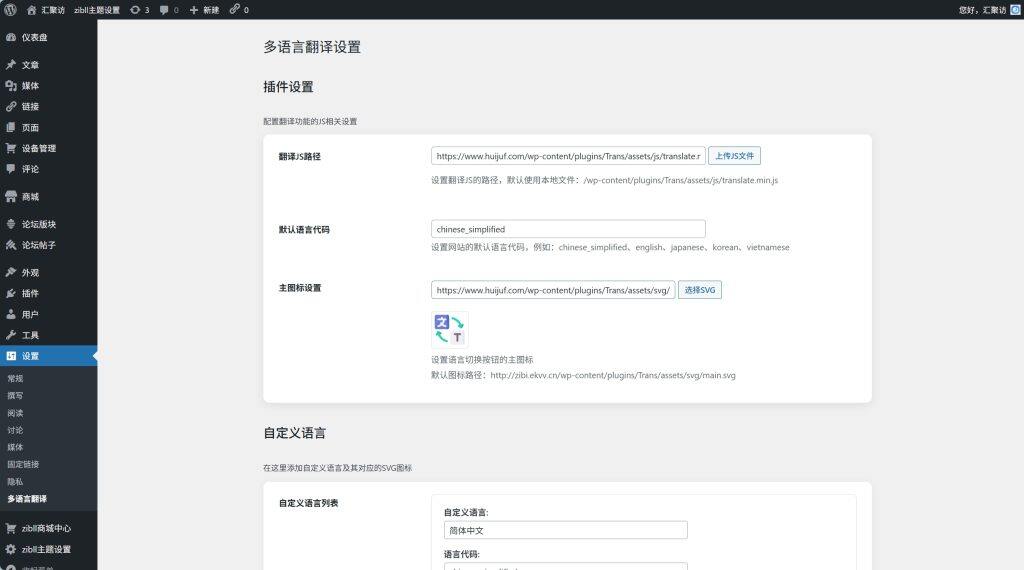Click the 插件设置 section heading
Image resolution: width=1024 pixels, height=570 pixels.
click(288, 87)
